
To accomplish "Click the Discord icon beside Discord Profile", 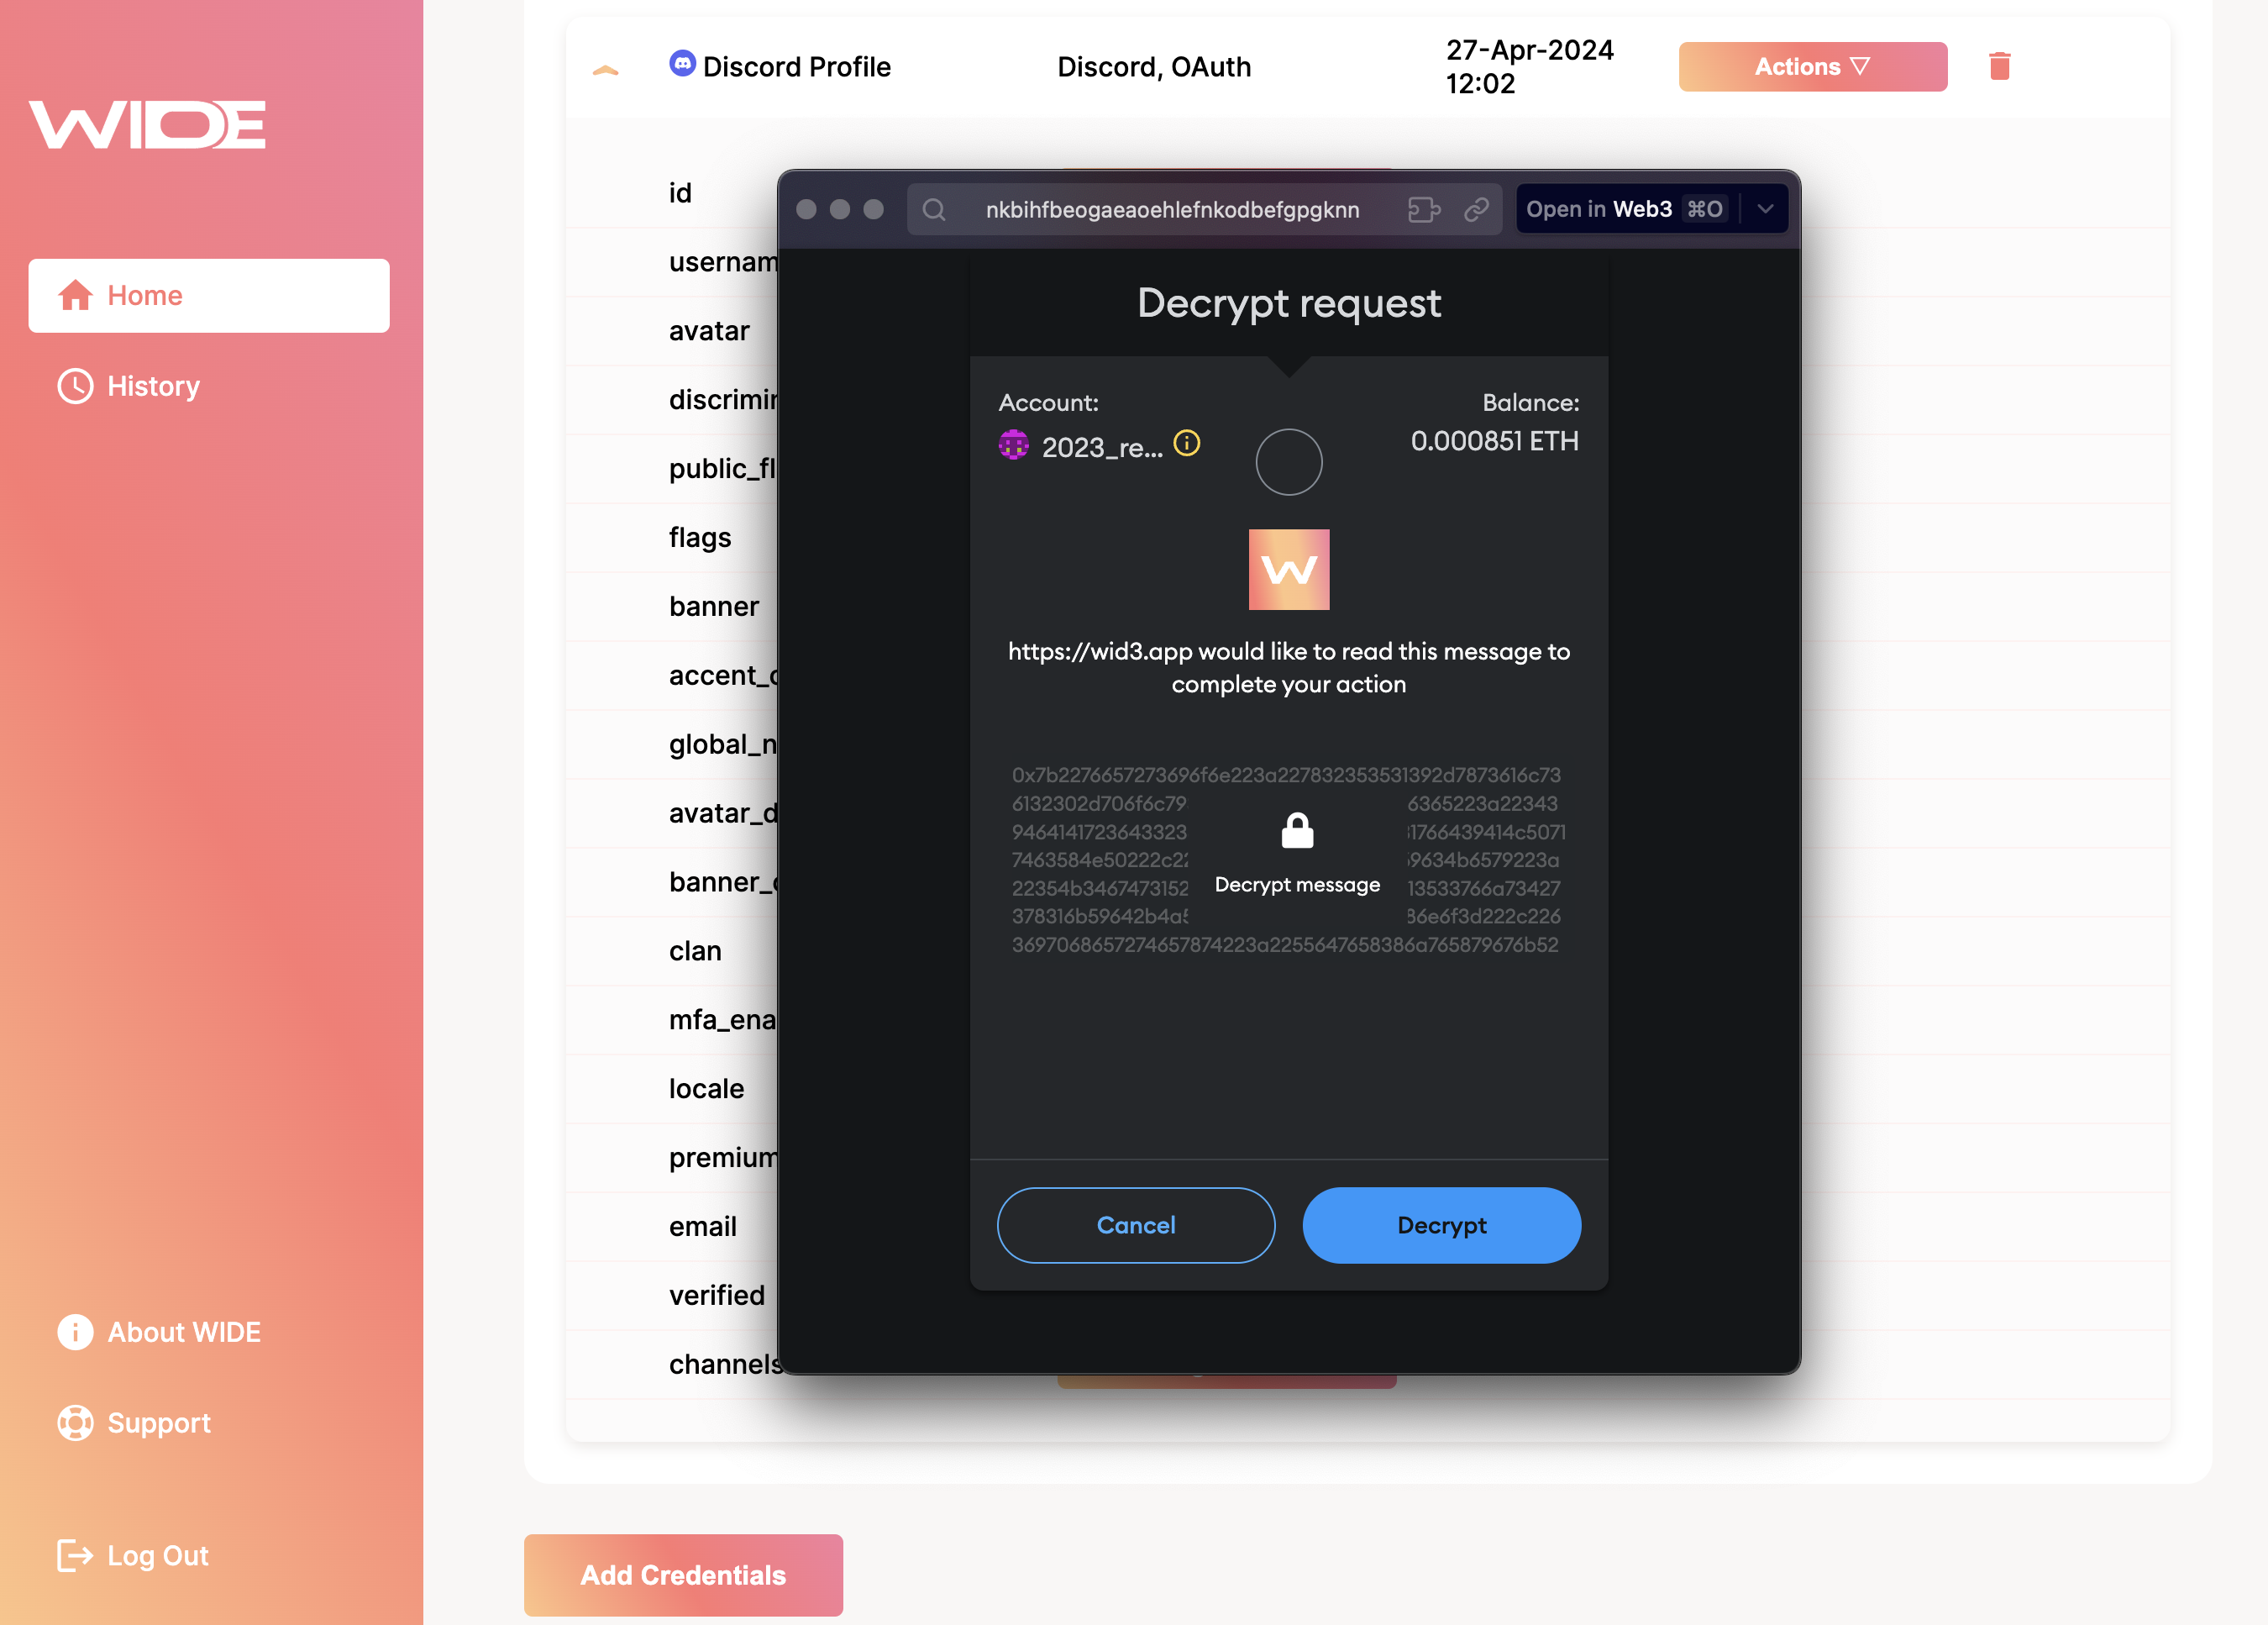I will pyautogui.click(x=682, y=64).
